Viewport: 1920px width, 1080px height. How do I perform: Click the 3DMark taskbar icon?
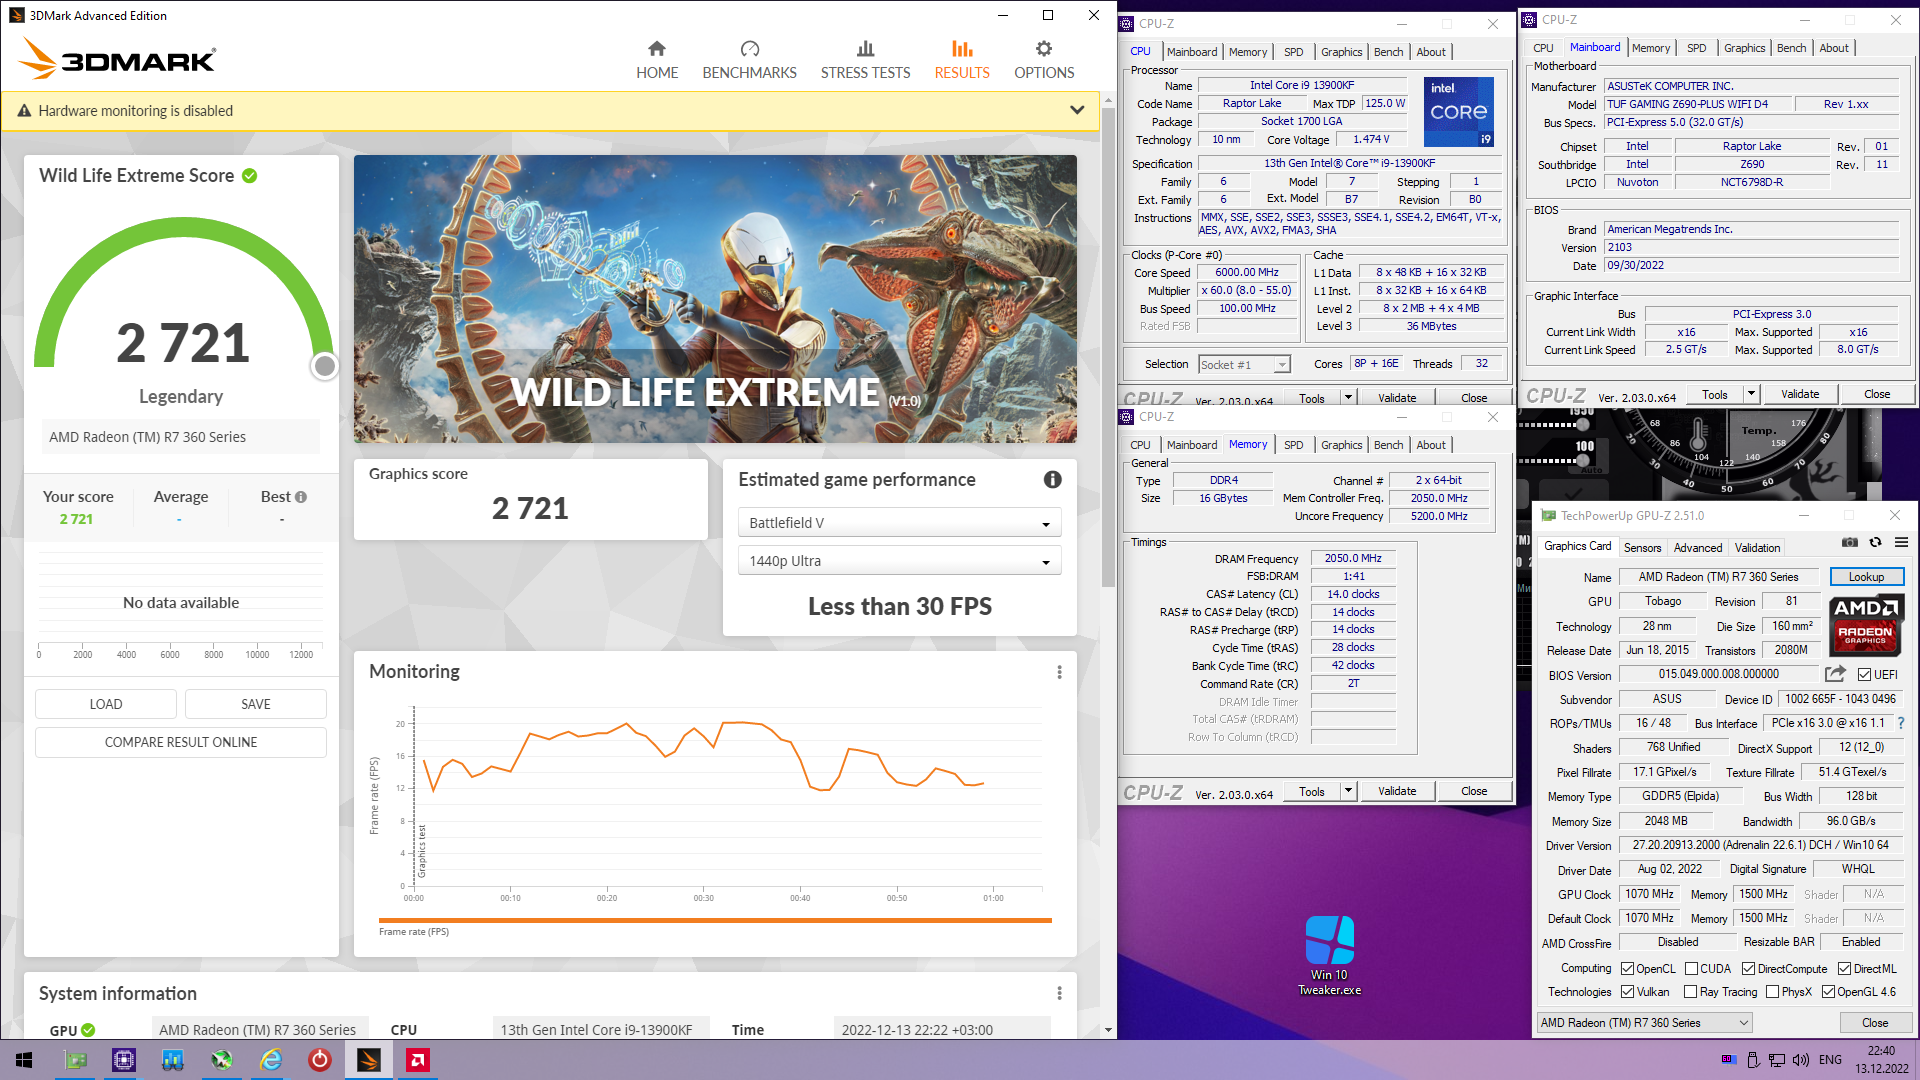pos(369,1060)
